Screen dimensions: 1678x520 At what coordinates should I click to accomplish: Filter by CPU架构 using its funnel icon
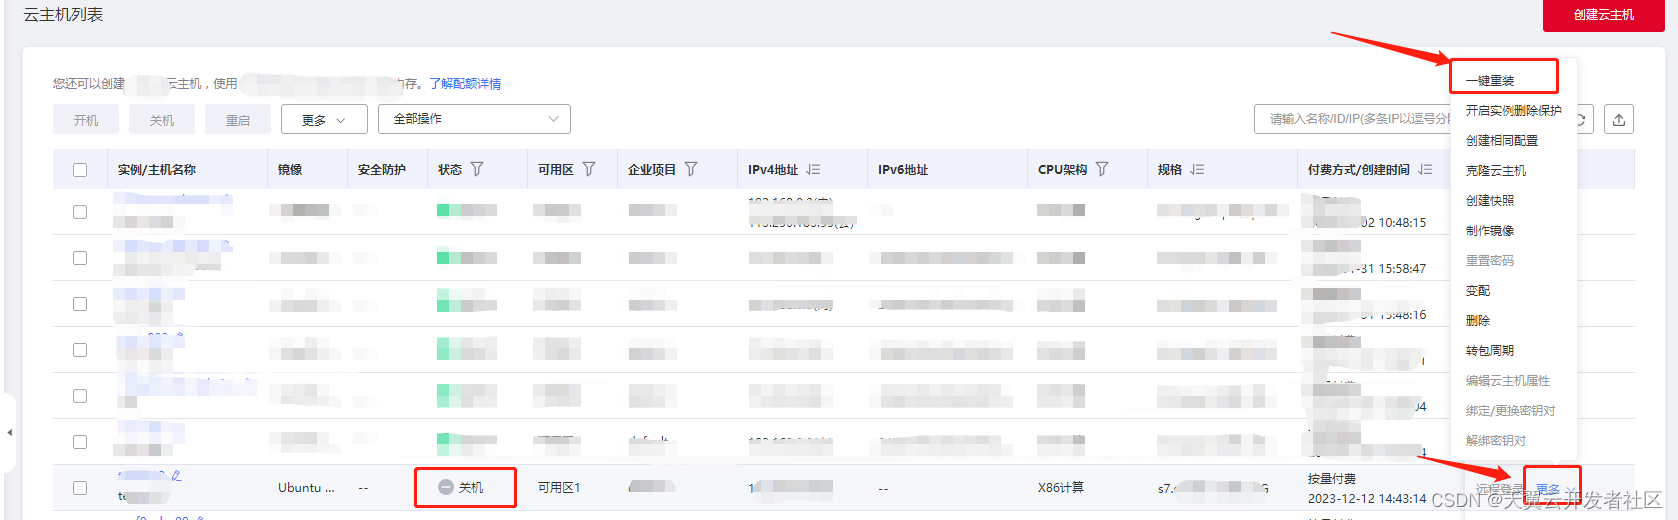pos(1102,169)
